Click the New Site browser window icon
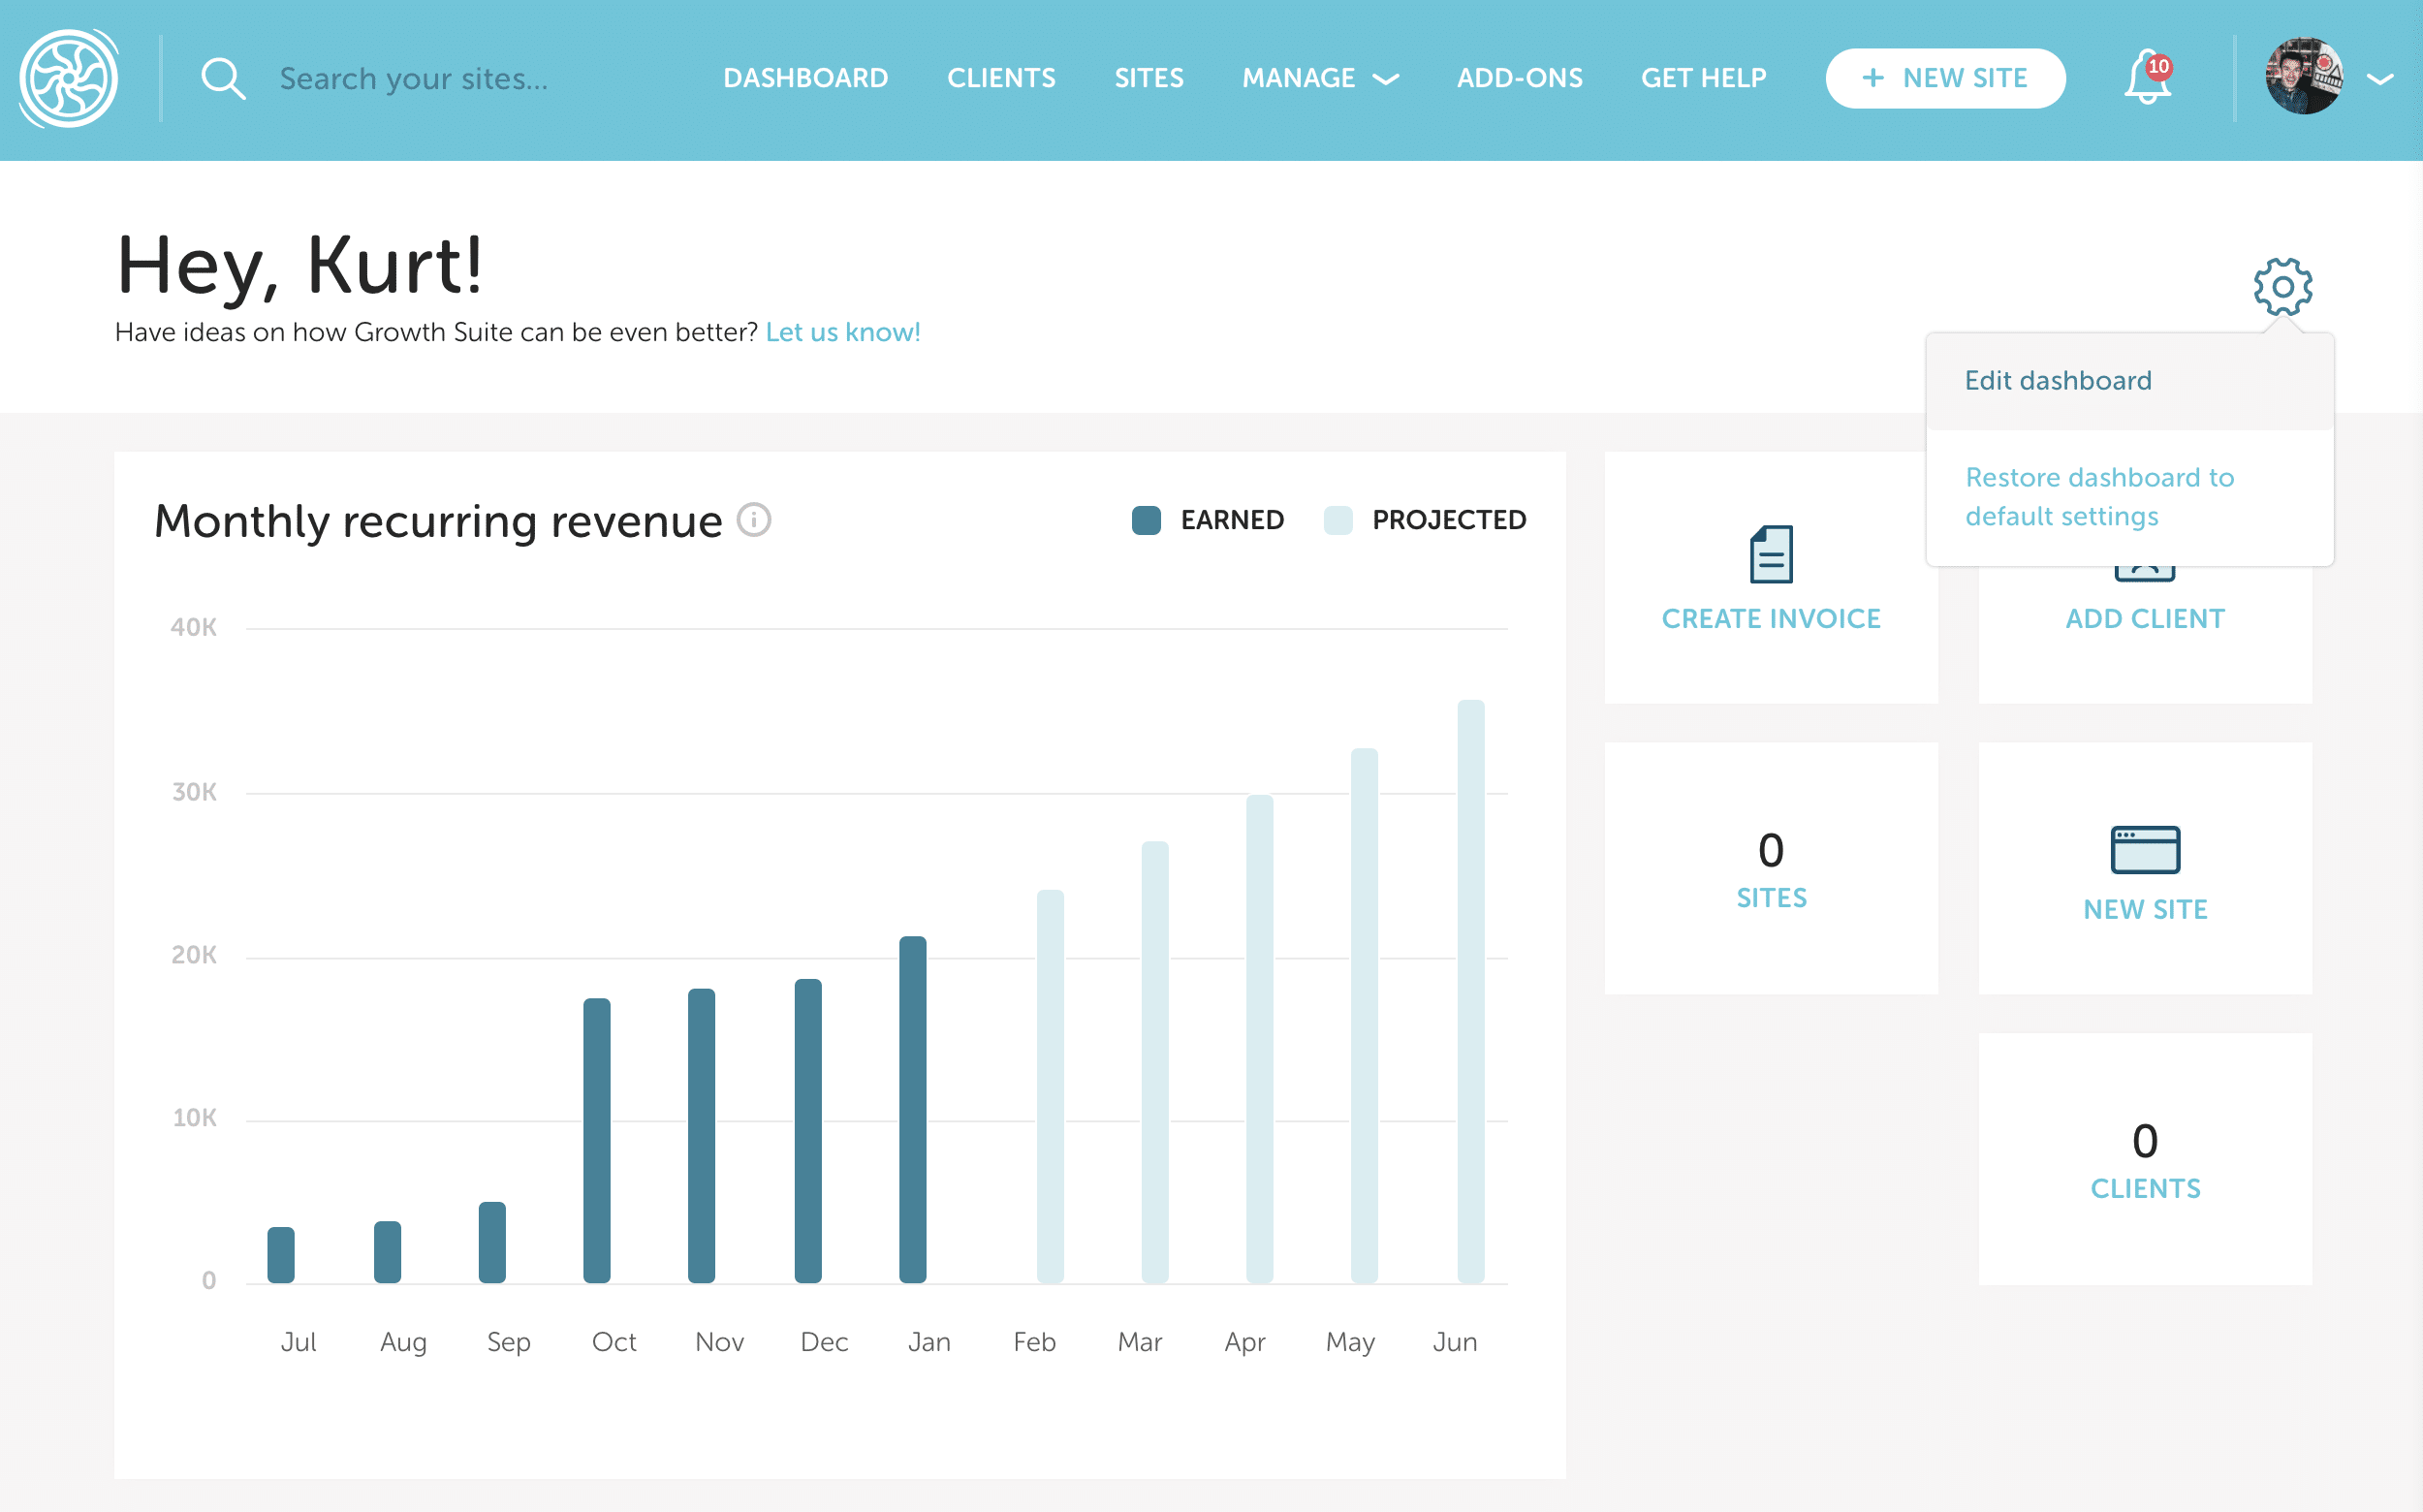Viewport: 2423px width, 1512px height. (x=2144, y=849)
